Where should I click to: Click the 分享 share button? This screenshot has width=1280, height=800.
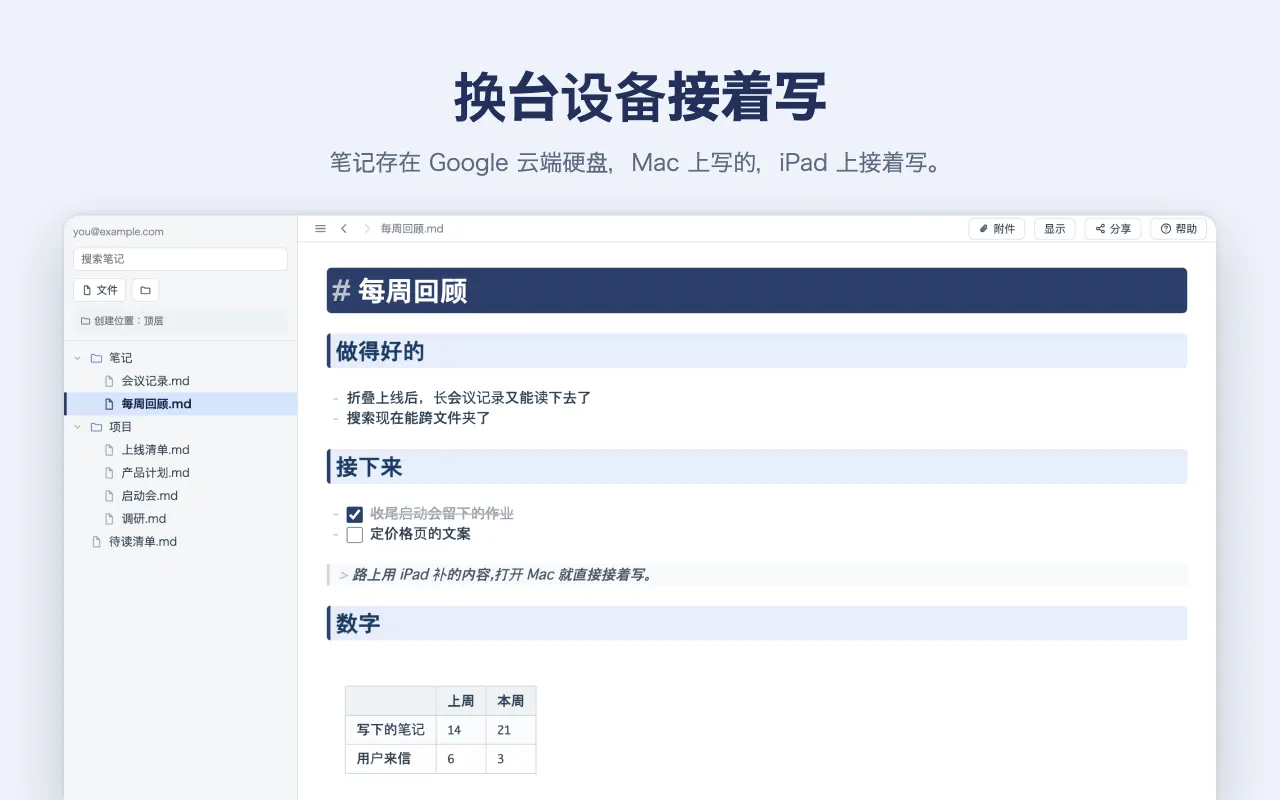(1113, 229)
